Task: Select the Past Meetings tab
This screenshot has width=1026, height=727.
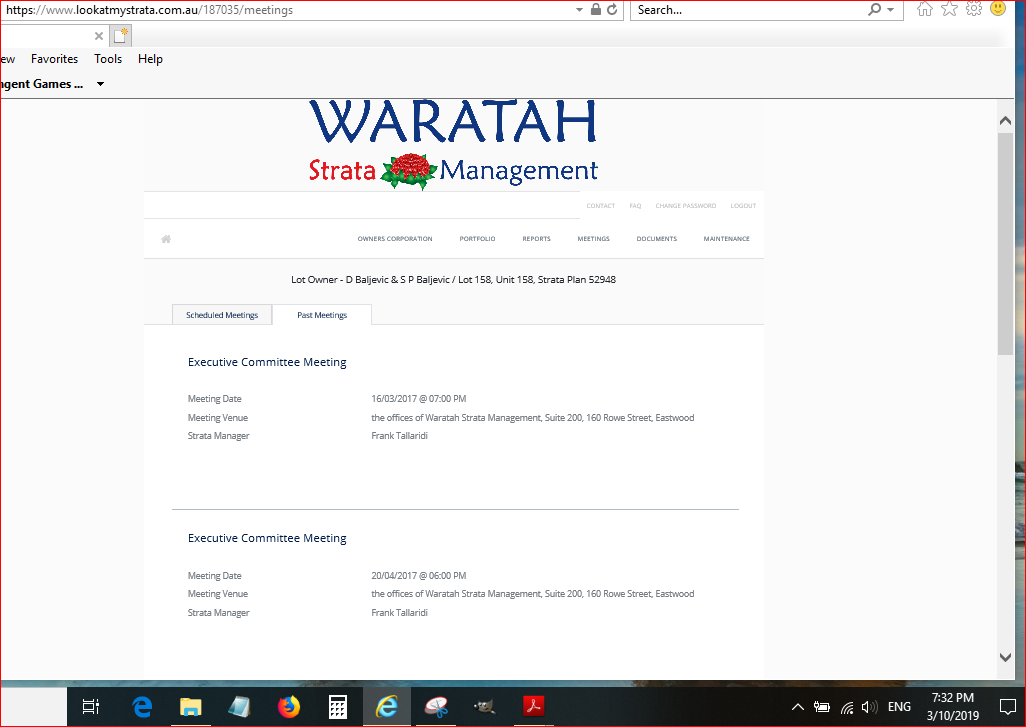Action: [x=322, y=315]
